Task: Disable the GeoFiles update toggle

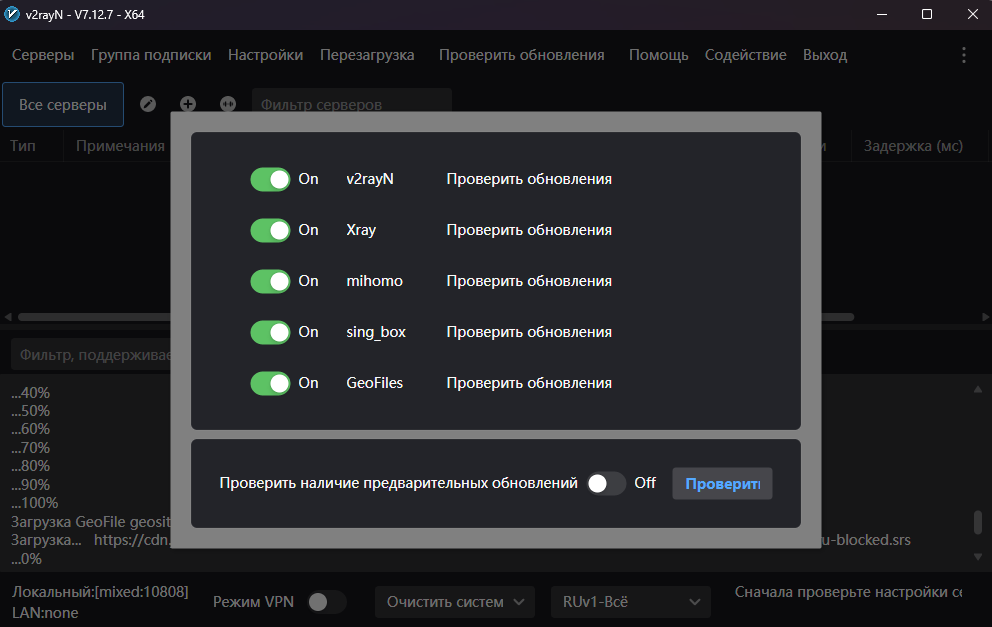Action: 270,383
